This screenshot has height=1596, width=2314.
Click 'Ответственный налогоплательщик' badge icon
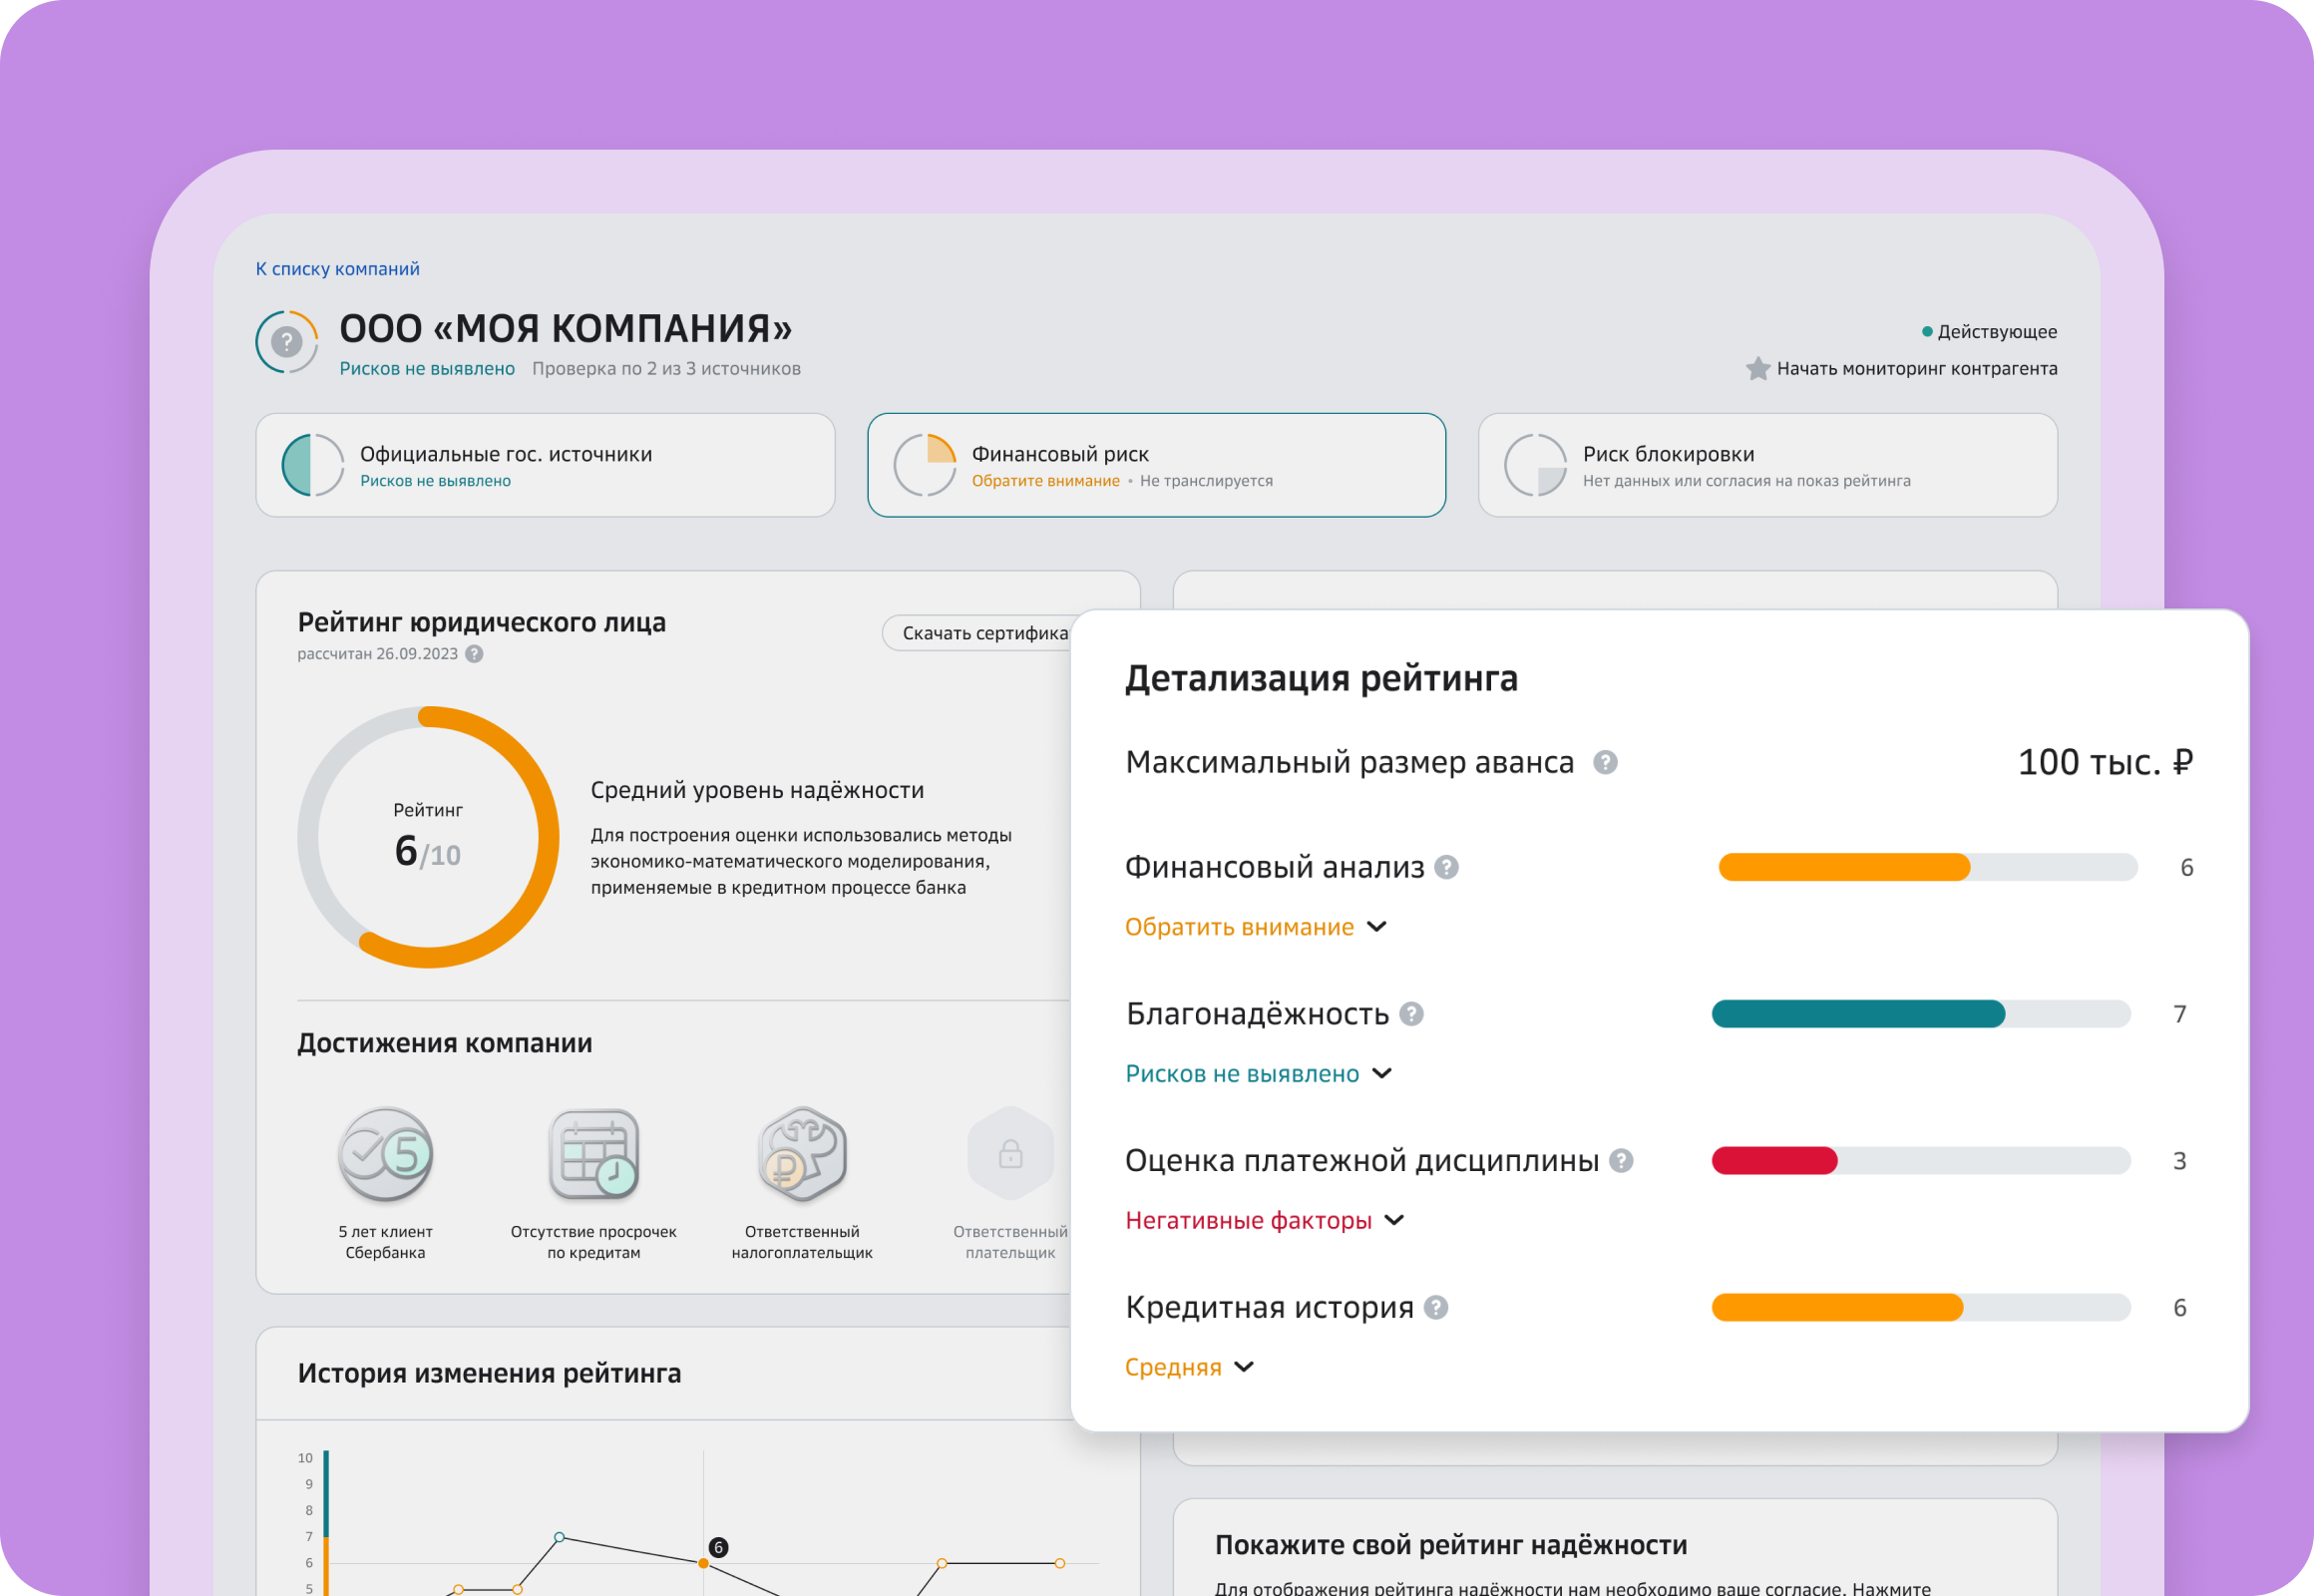(x=802, y=1155)
